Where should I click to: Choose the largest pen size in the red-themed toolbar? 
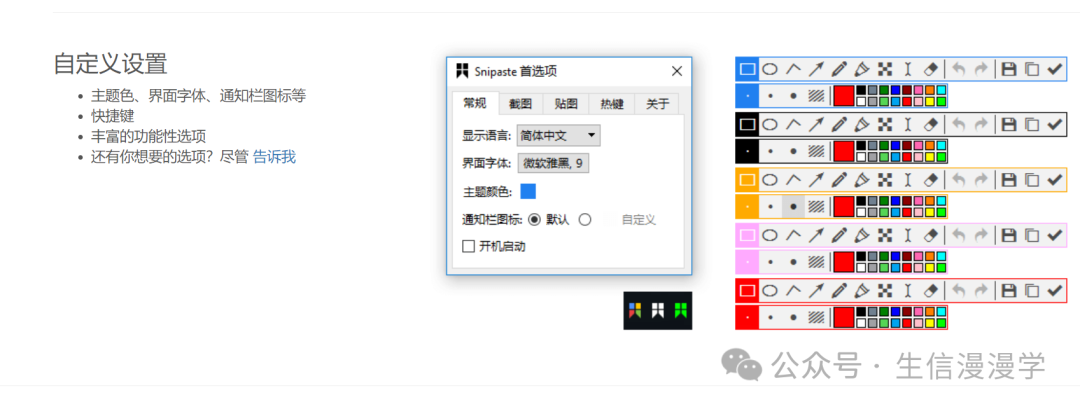793,317
